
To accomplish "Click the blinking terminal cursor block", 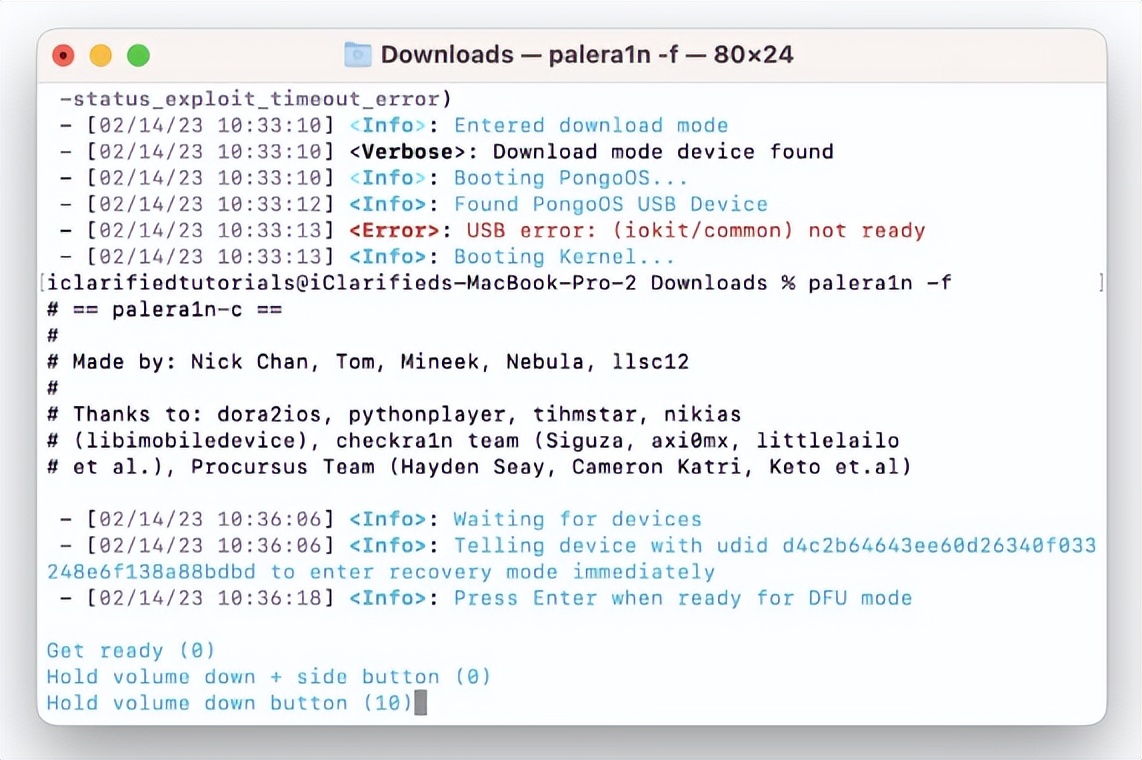I will point(420,703).
